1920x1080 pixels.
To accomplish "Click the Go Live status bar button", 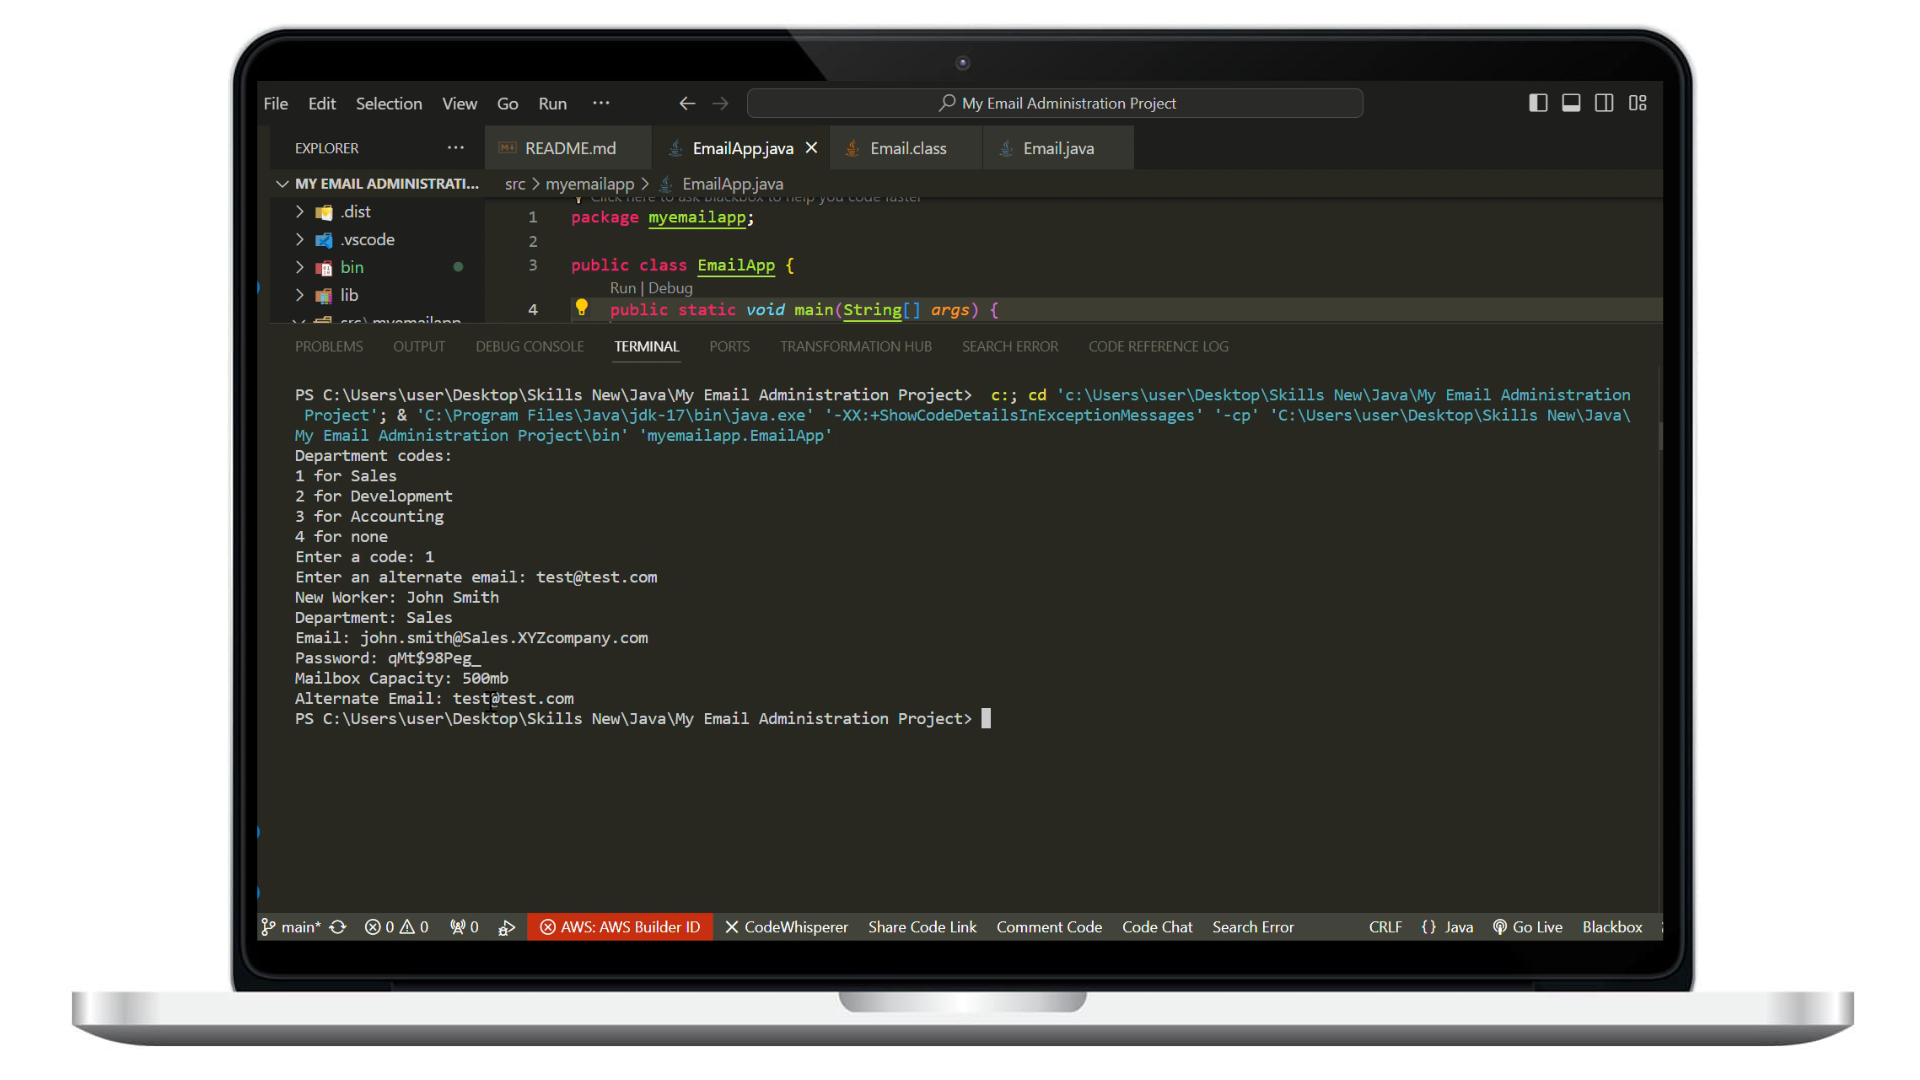I will coord(1527,927).
